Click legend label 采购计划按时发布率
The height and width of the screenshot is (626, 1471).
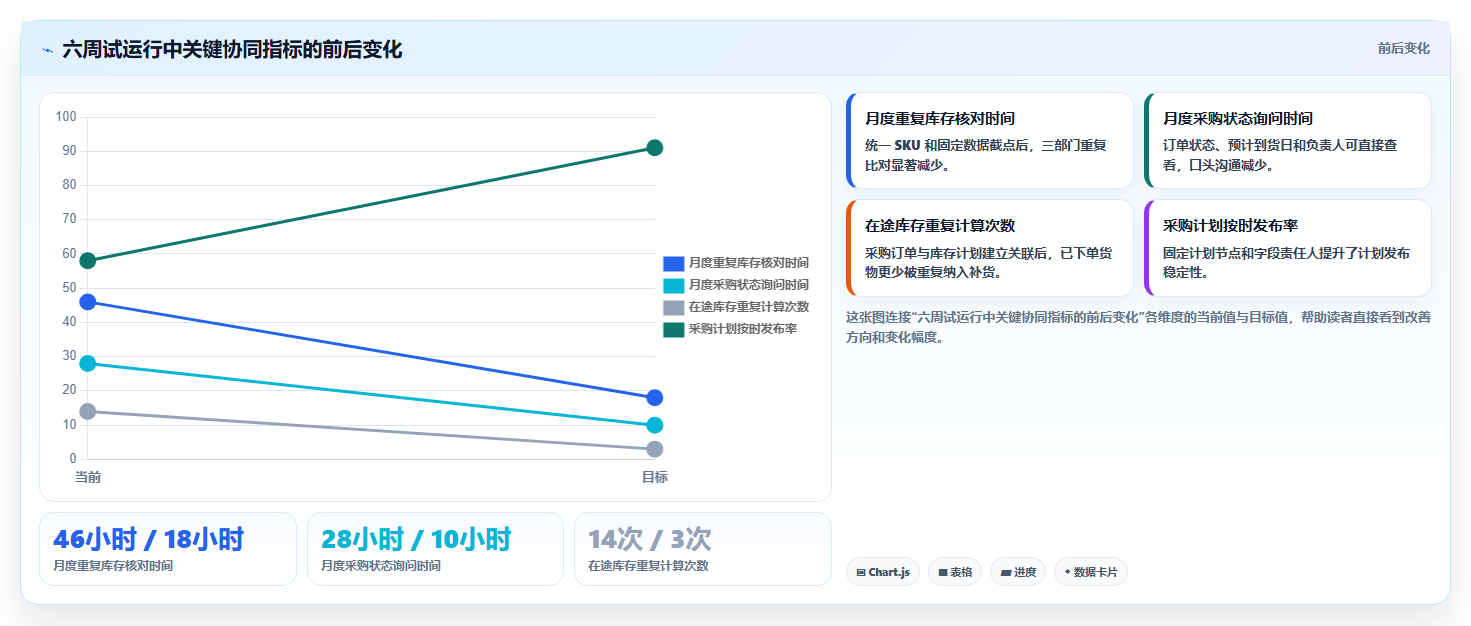pyautogui.click(x=742, y=329)
